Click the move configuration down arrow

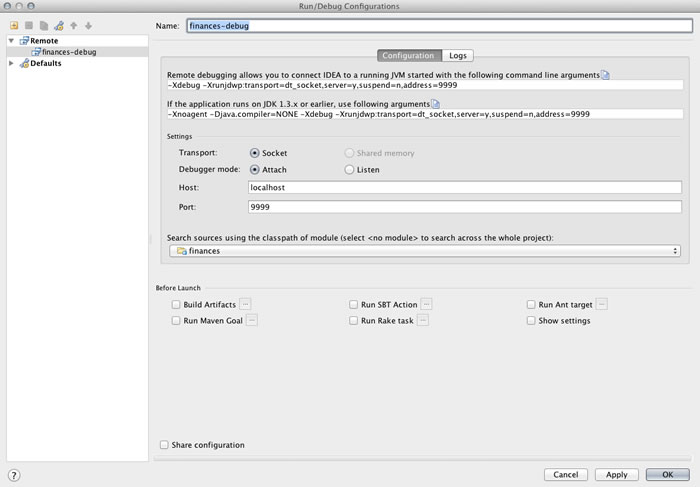[89, 25]
